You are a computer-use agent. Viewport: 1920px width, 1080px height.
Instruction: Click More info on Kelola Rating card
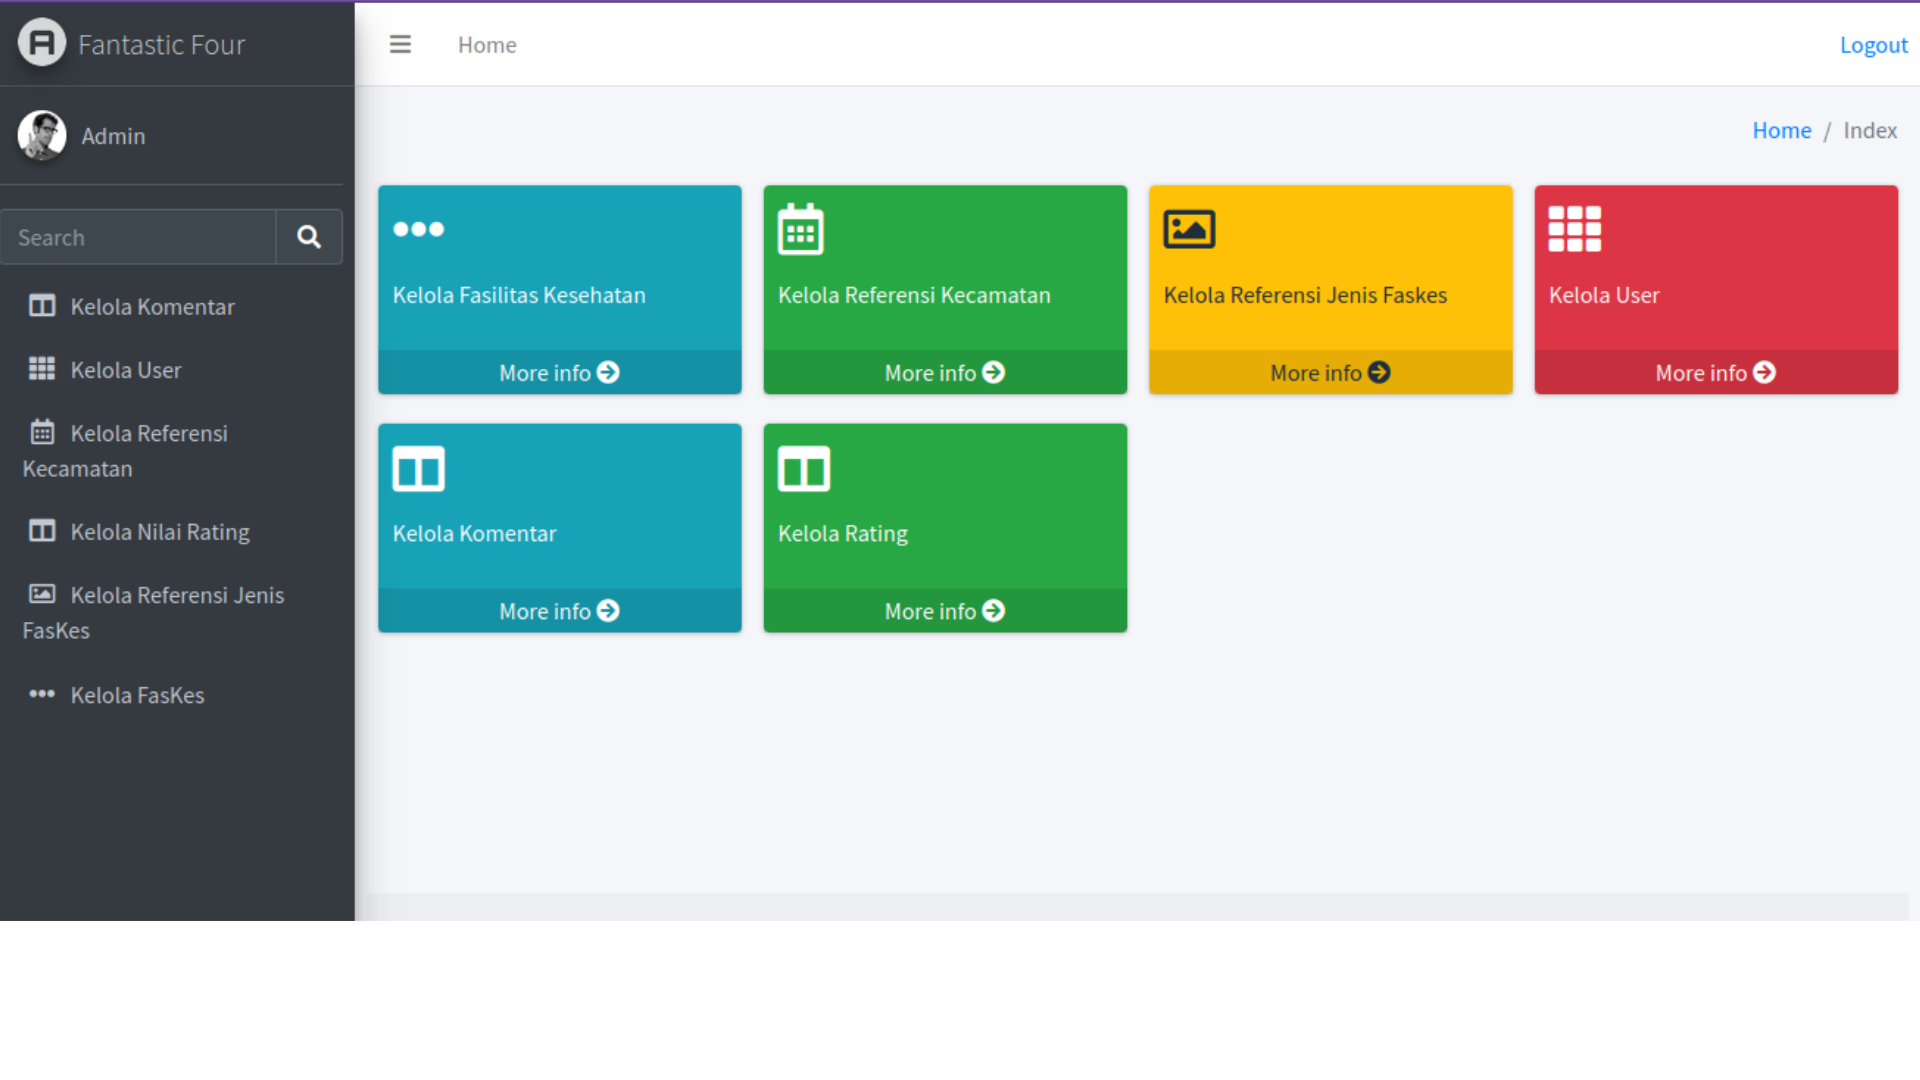click(944, 611)
